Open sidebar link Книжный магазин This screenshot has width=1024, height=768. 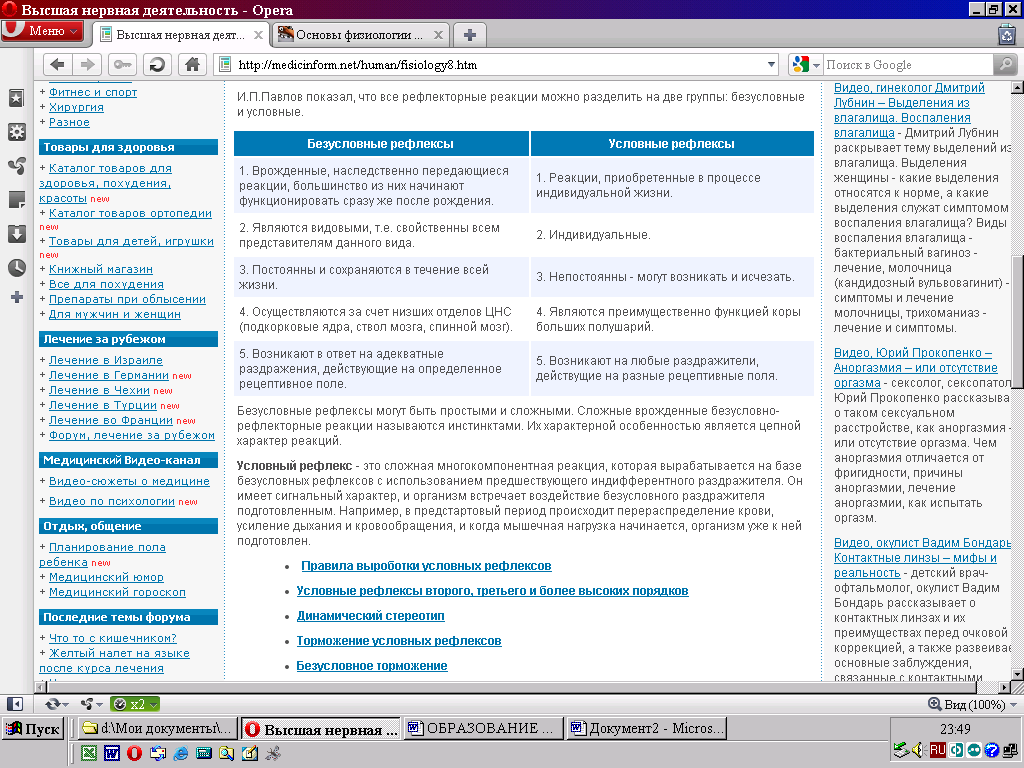101,269
